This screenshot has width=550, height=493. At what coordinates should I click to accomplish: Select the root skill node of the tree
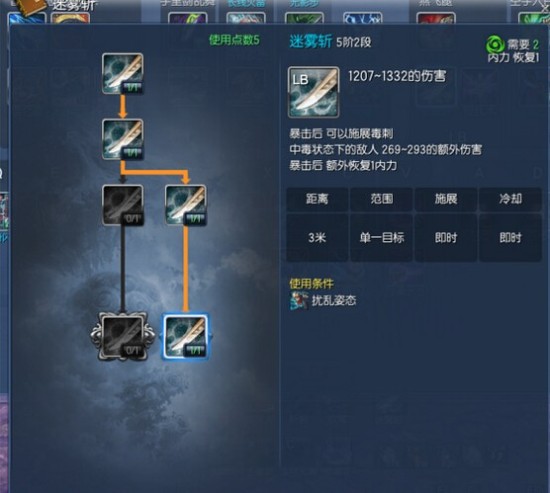(x=122, y=73)
